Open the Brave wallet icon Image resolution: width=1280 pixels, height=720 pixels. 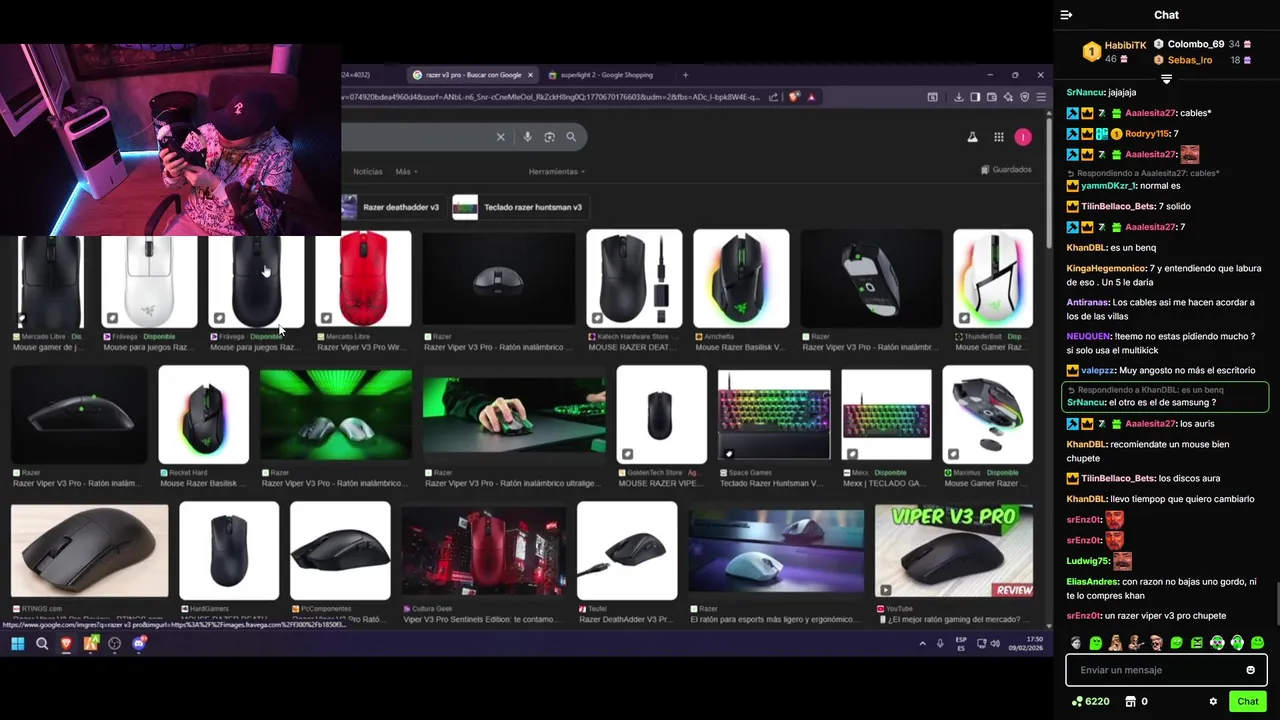click(x=992, y=97)
